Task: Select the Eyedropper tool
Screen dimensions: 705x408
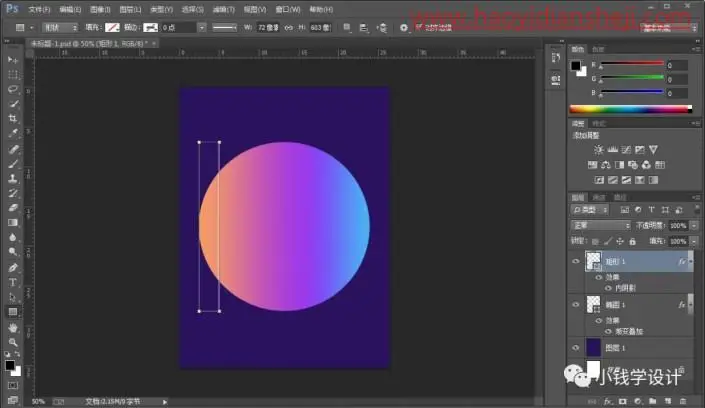Action: click(13, 134)
